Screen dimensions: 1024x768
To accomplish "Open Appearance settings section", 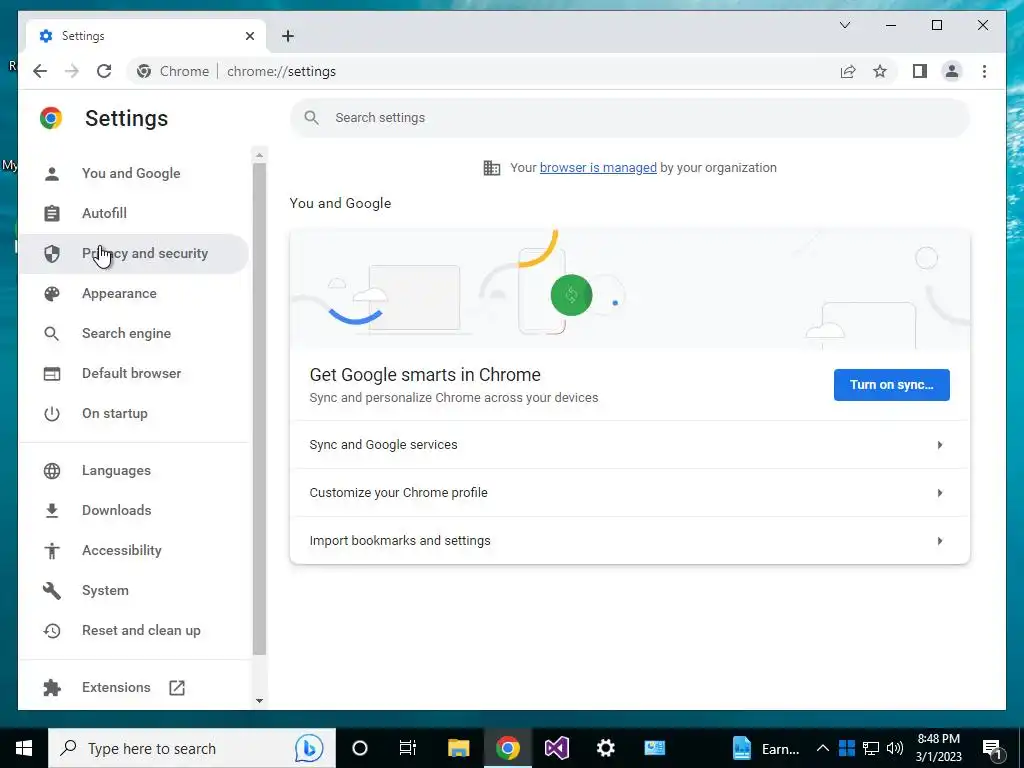I will point(134,294).
